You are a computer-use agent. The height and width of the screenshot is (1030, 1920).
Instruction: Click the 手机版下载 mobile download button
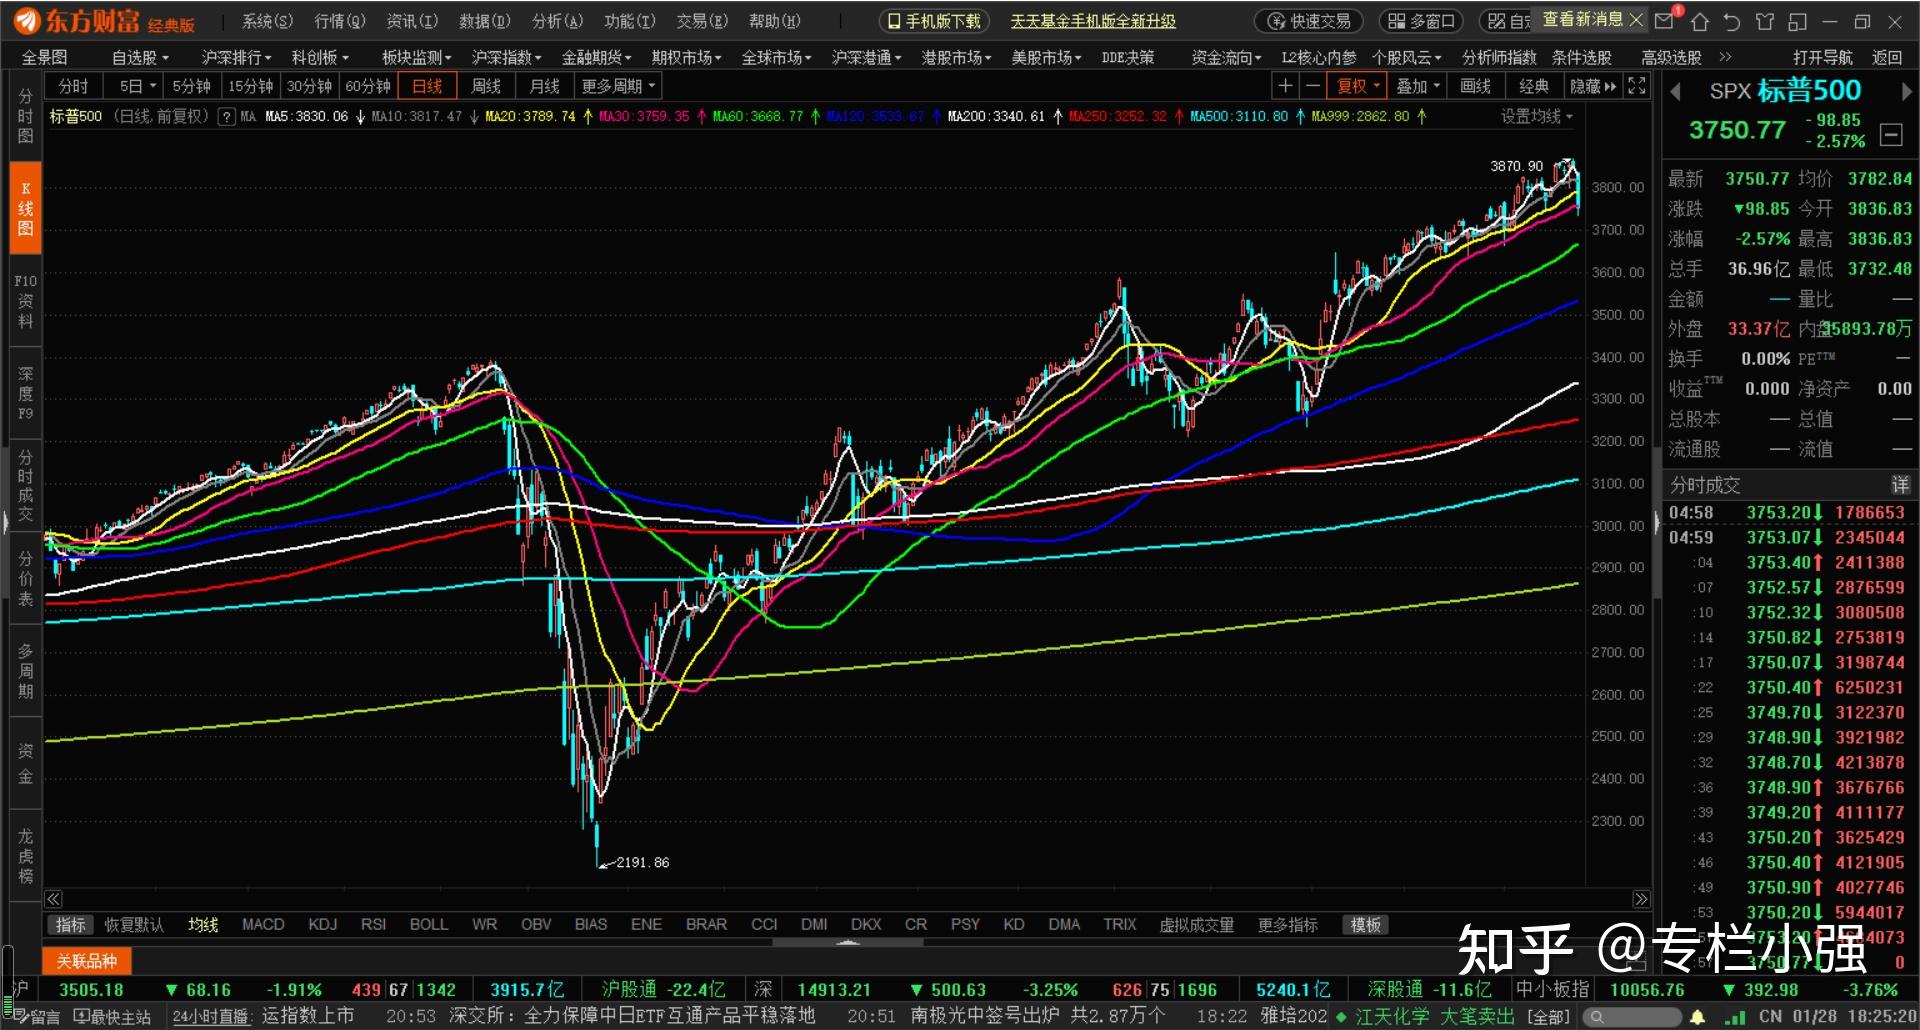935,21
